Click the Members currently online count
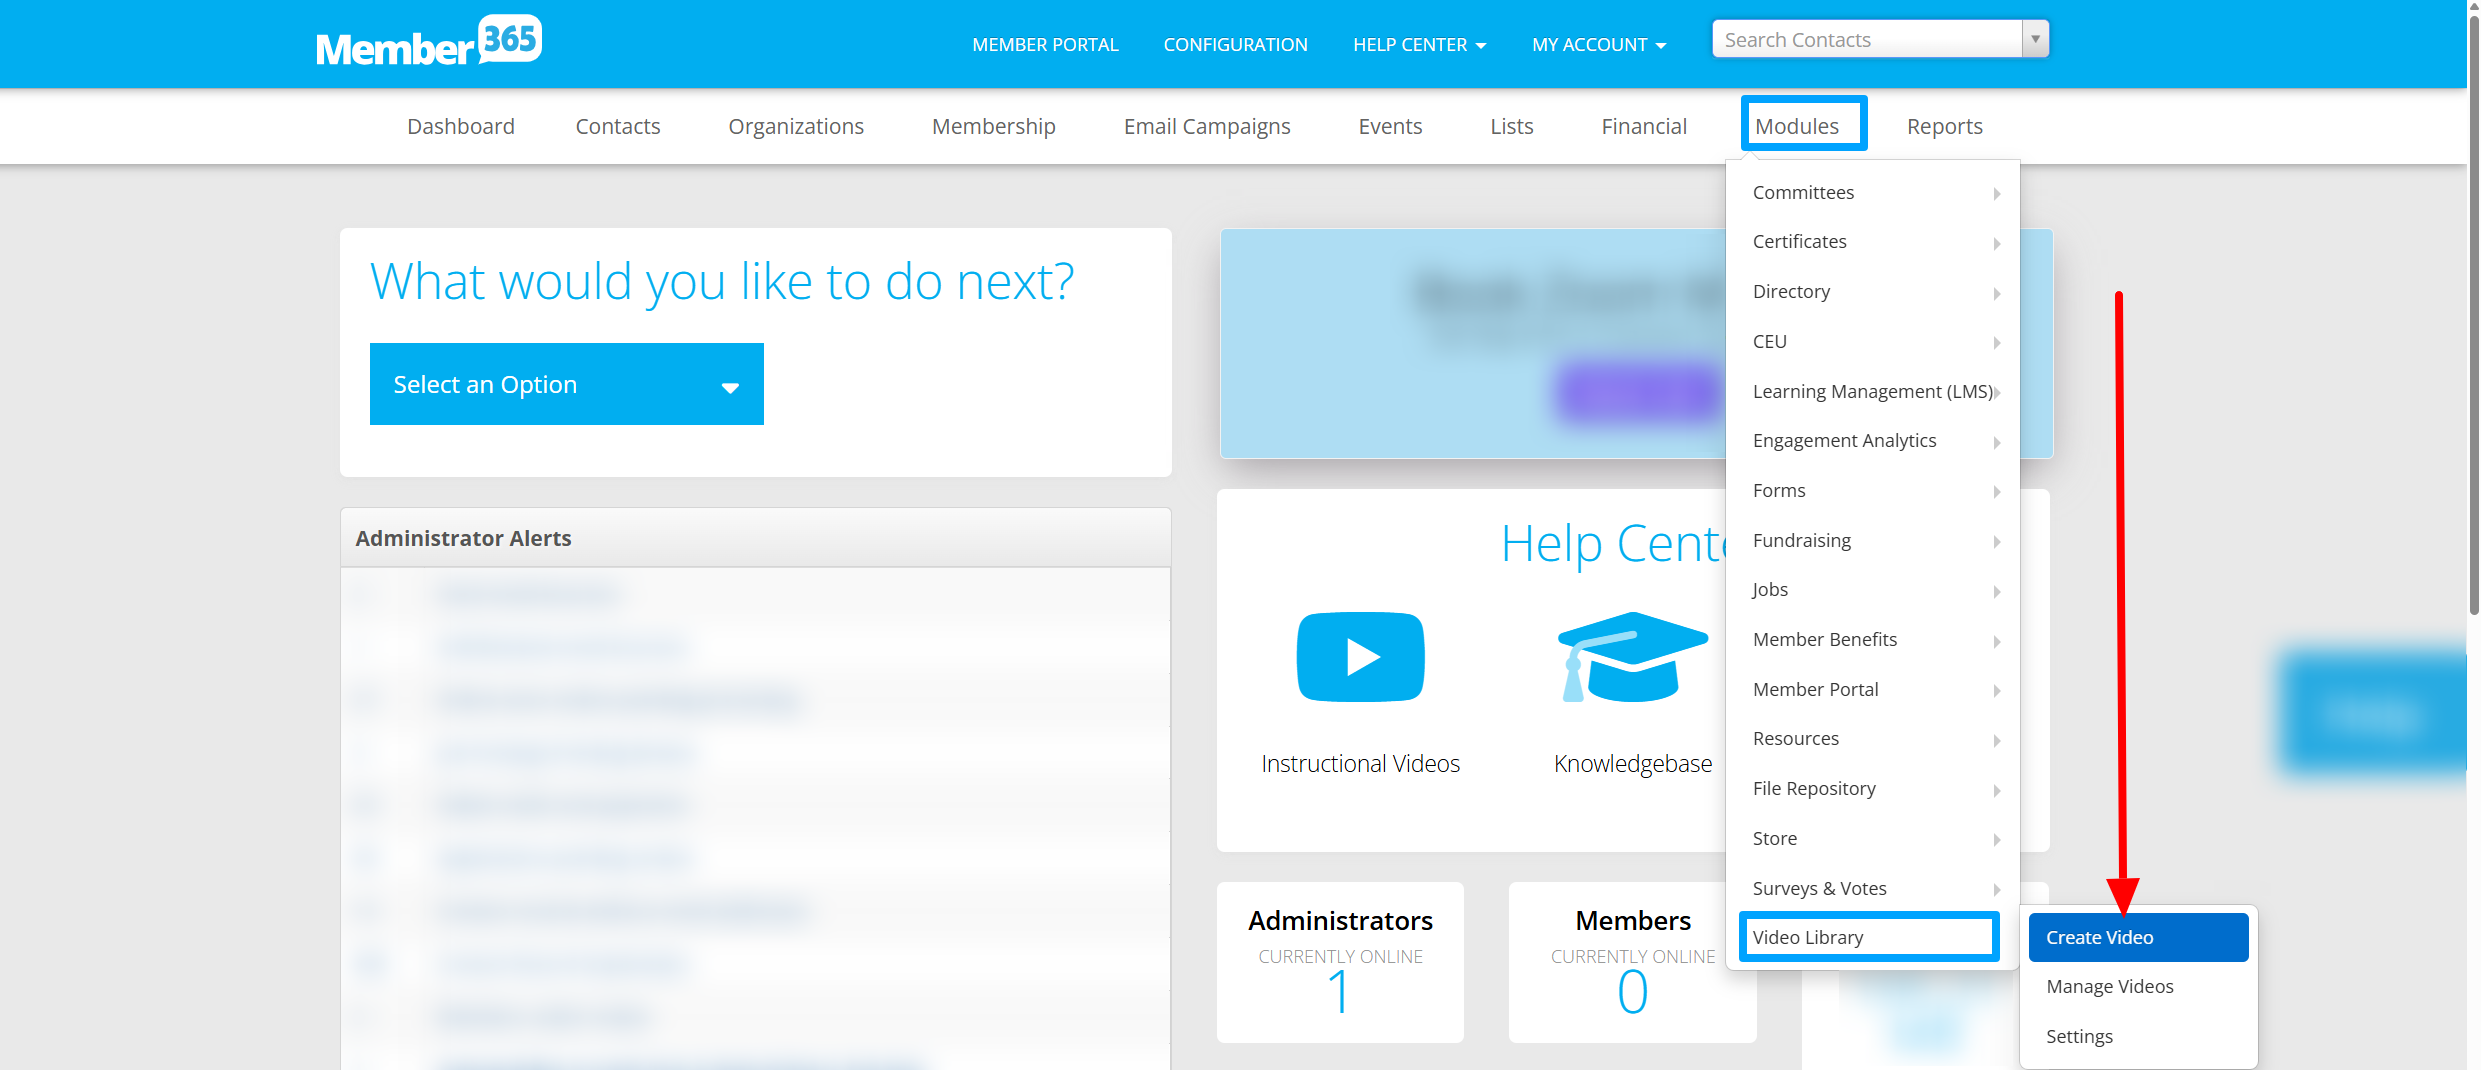This screenshot has height=1070, width=2481. click(1632, 993)
